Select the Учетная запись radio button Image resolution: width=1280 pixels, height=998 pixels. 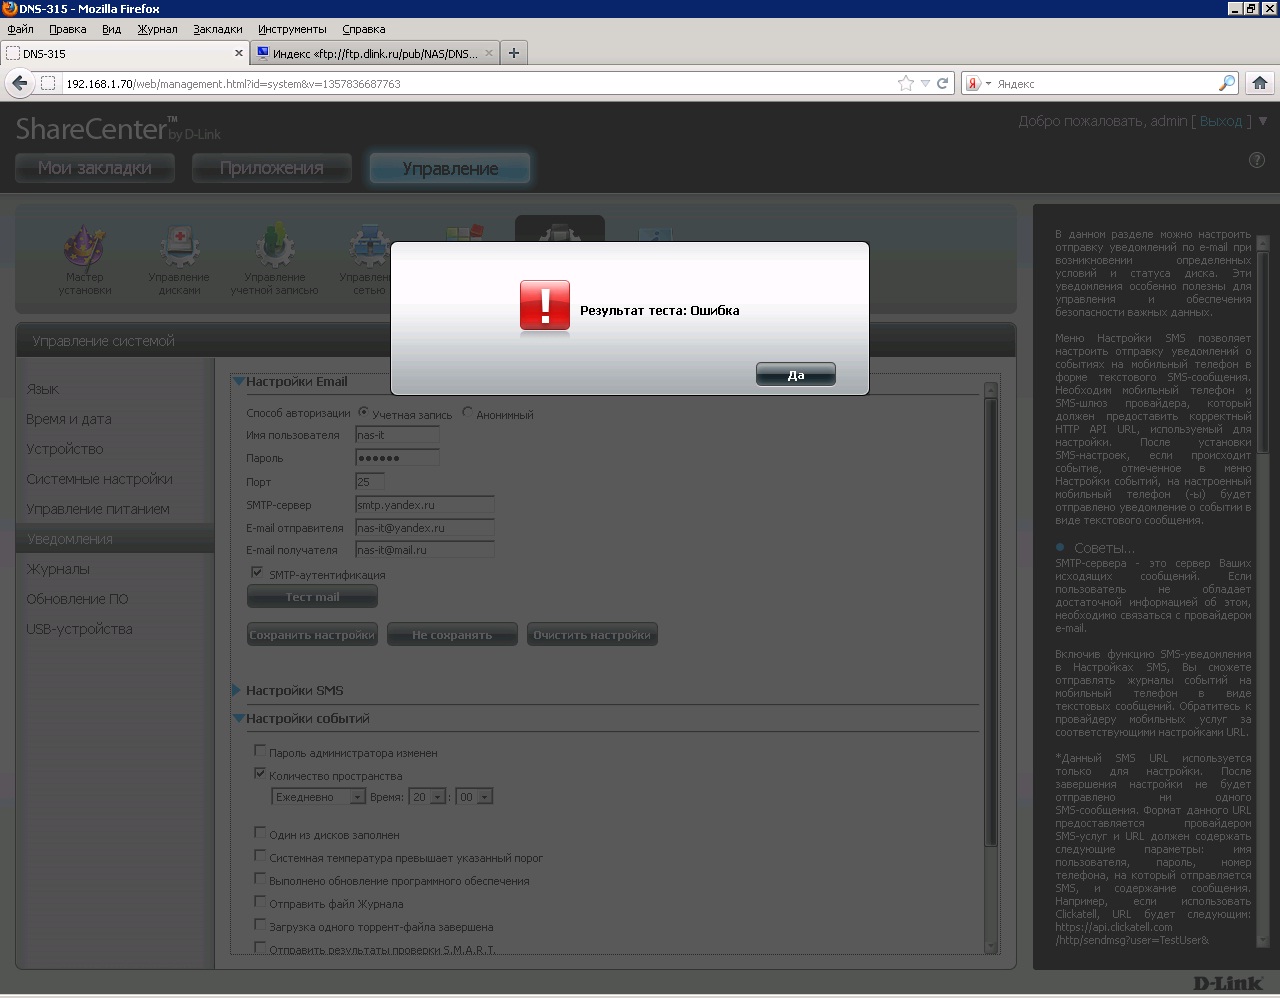(x=363, y=412)
